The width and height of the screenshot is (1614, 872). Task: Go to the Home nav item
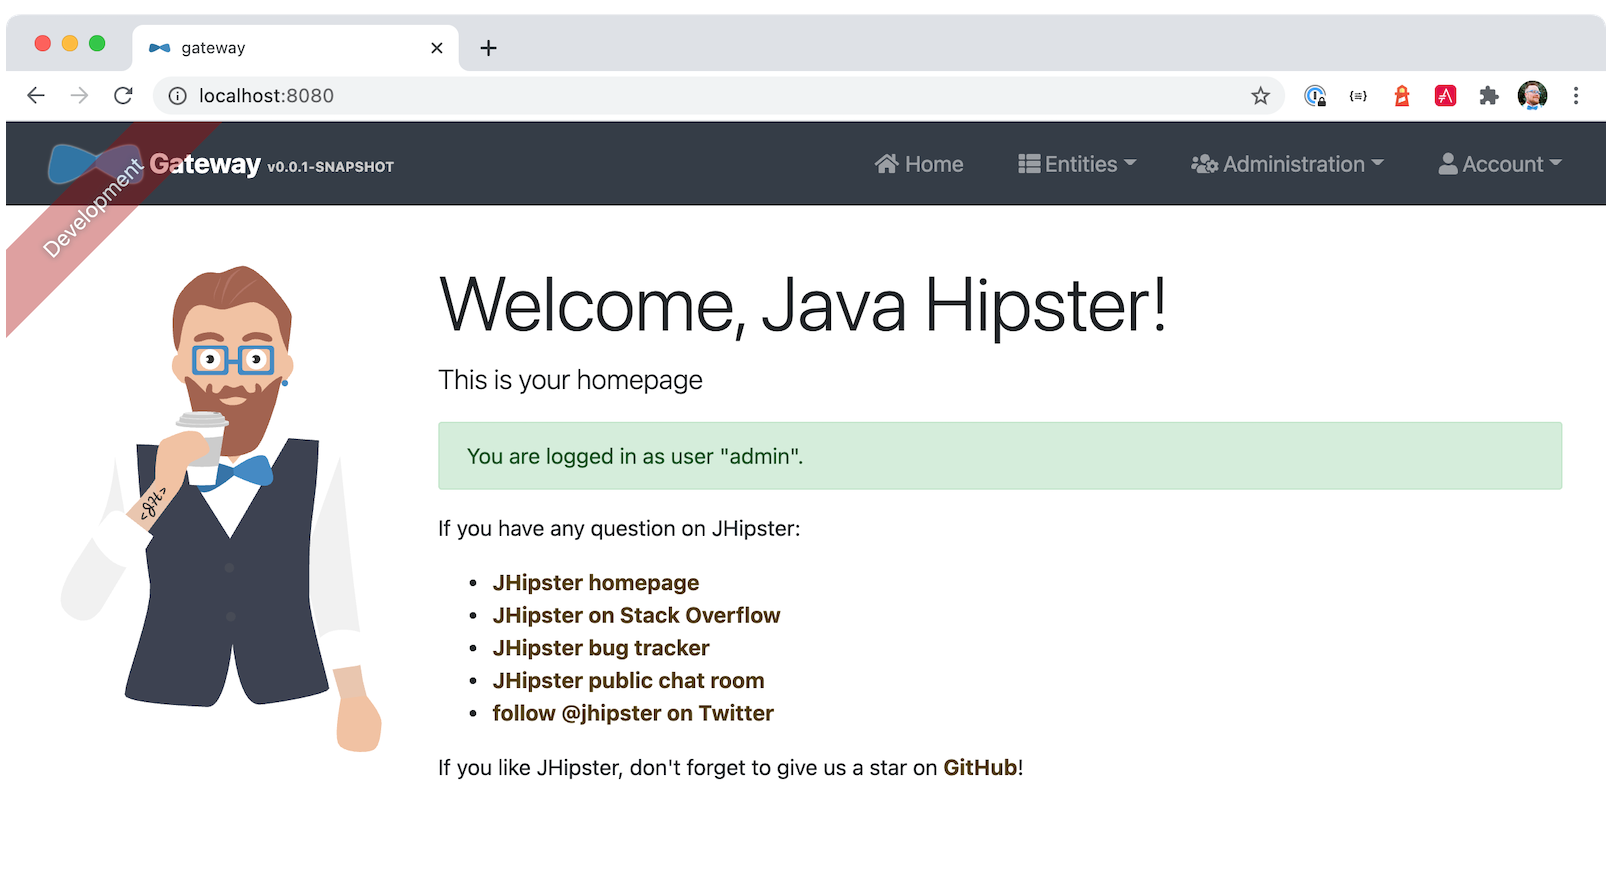[919, 164]
